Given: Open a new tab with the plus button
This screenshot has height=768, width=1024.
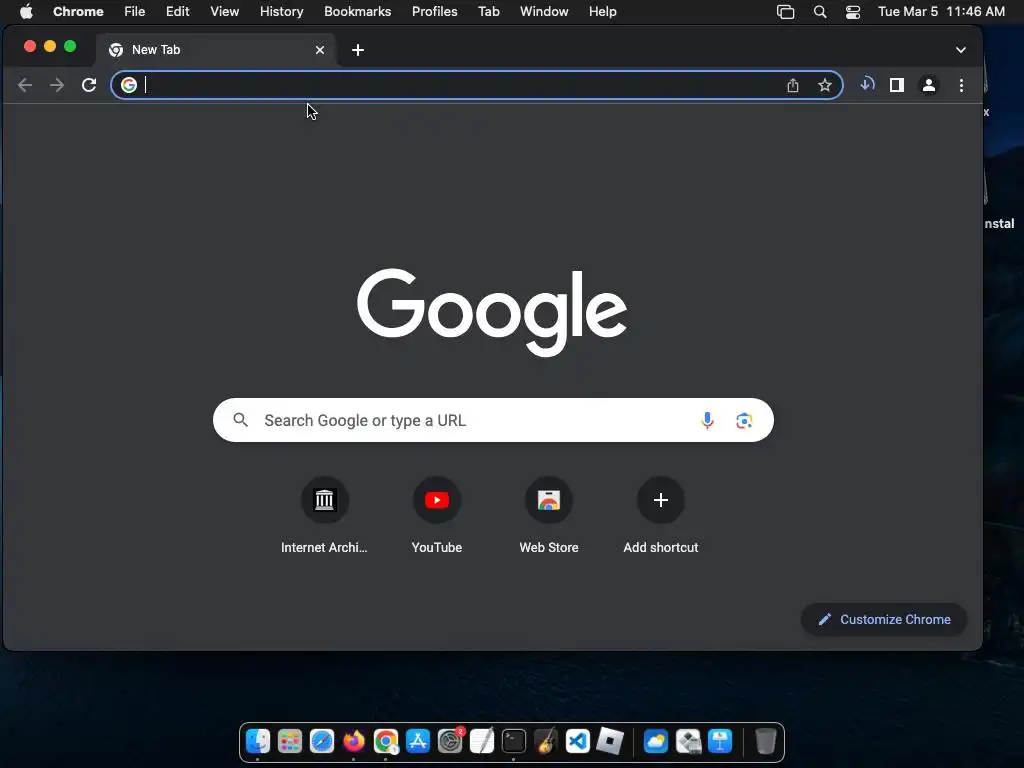Looking at the screenshot, I should (358, 50).
